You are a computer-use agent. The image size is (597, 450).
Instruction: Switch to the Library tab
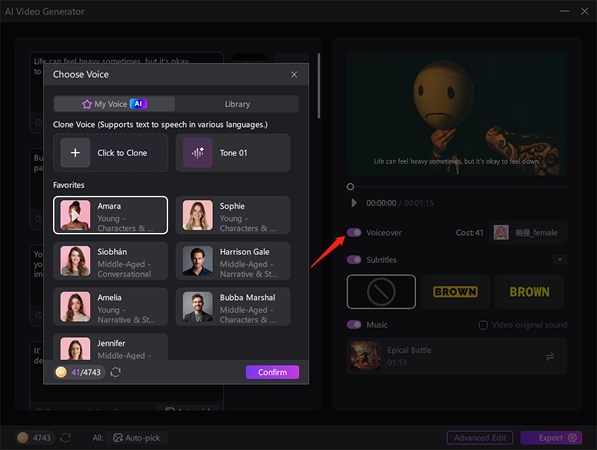click(237, 104)
